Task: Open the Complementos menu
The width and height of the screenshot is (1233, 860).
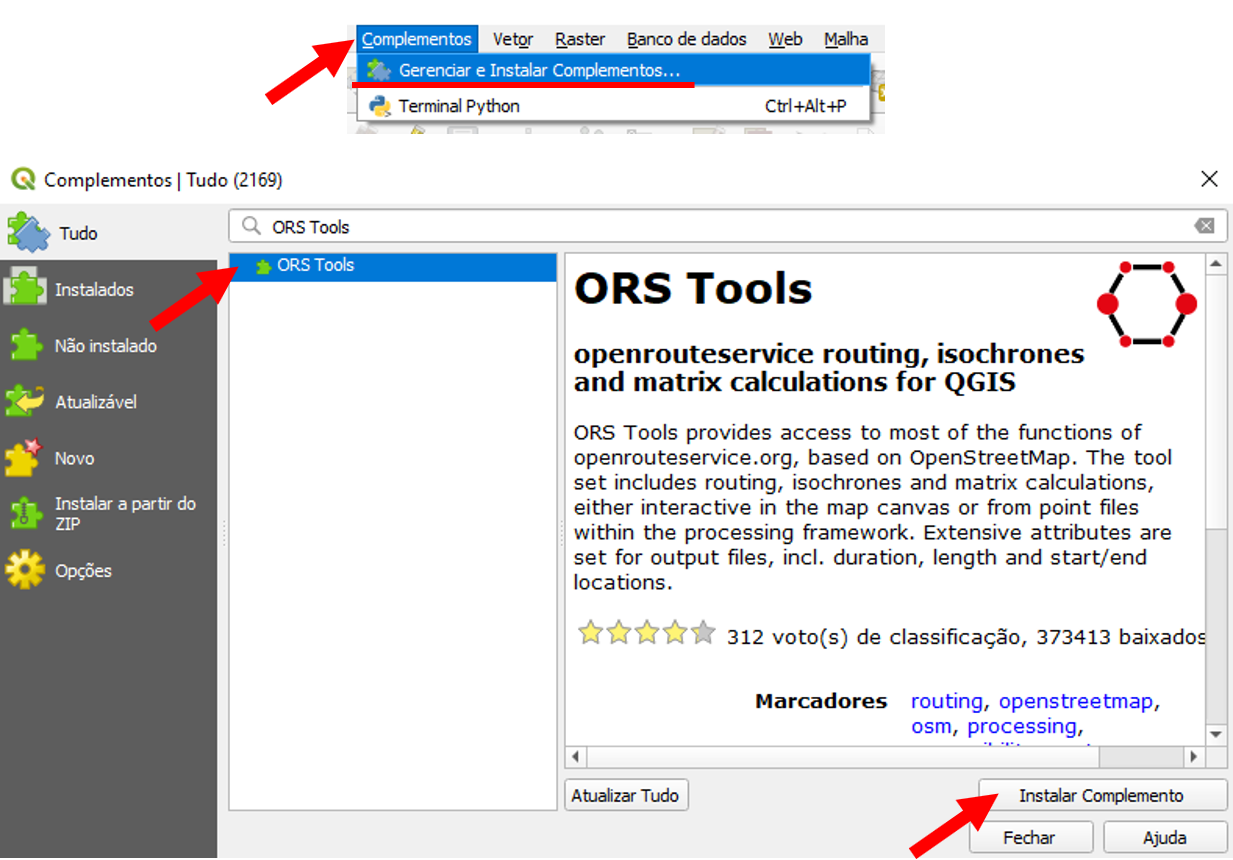Action: coord(416,40)
